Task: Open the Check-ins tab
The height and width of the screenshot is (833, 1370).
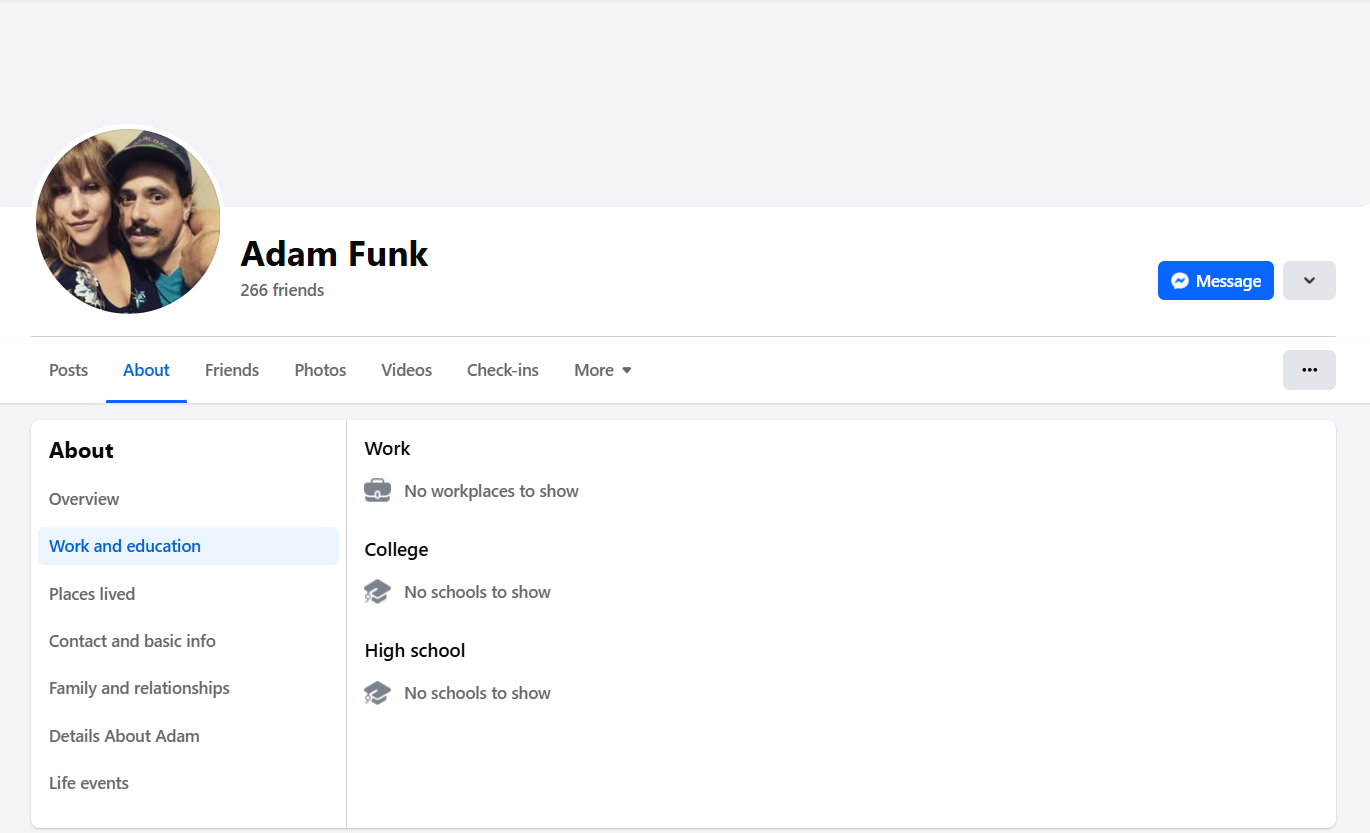Action: (503, 370)
